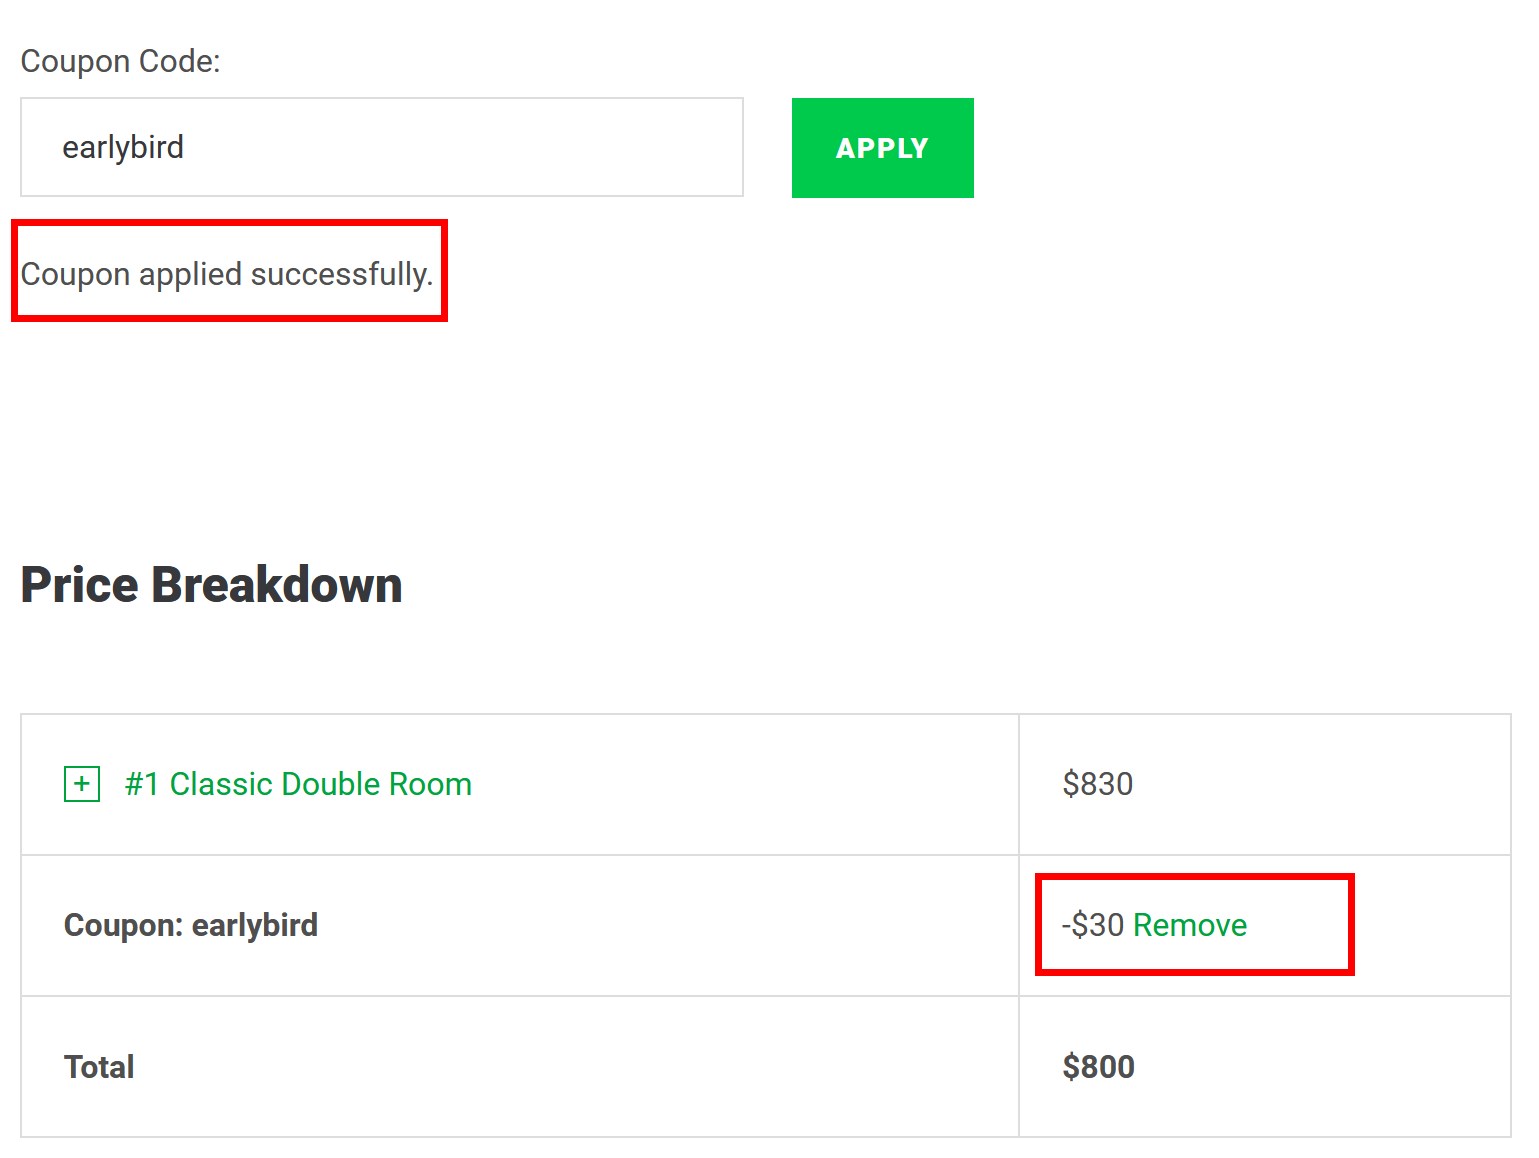Click inside the earlybird text box

click(x=380, y=147)
